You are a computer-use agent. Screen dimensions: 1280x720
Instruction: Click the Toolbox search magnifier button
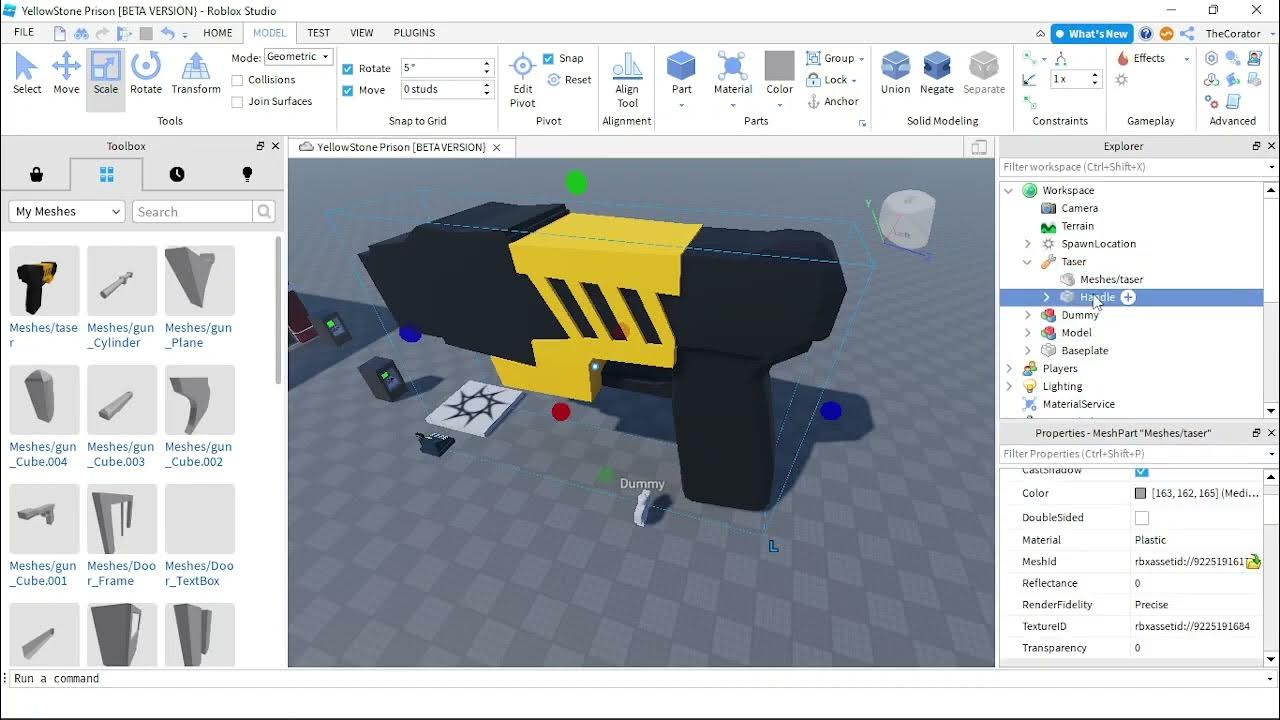(264, 211)
